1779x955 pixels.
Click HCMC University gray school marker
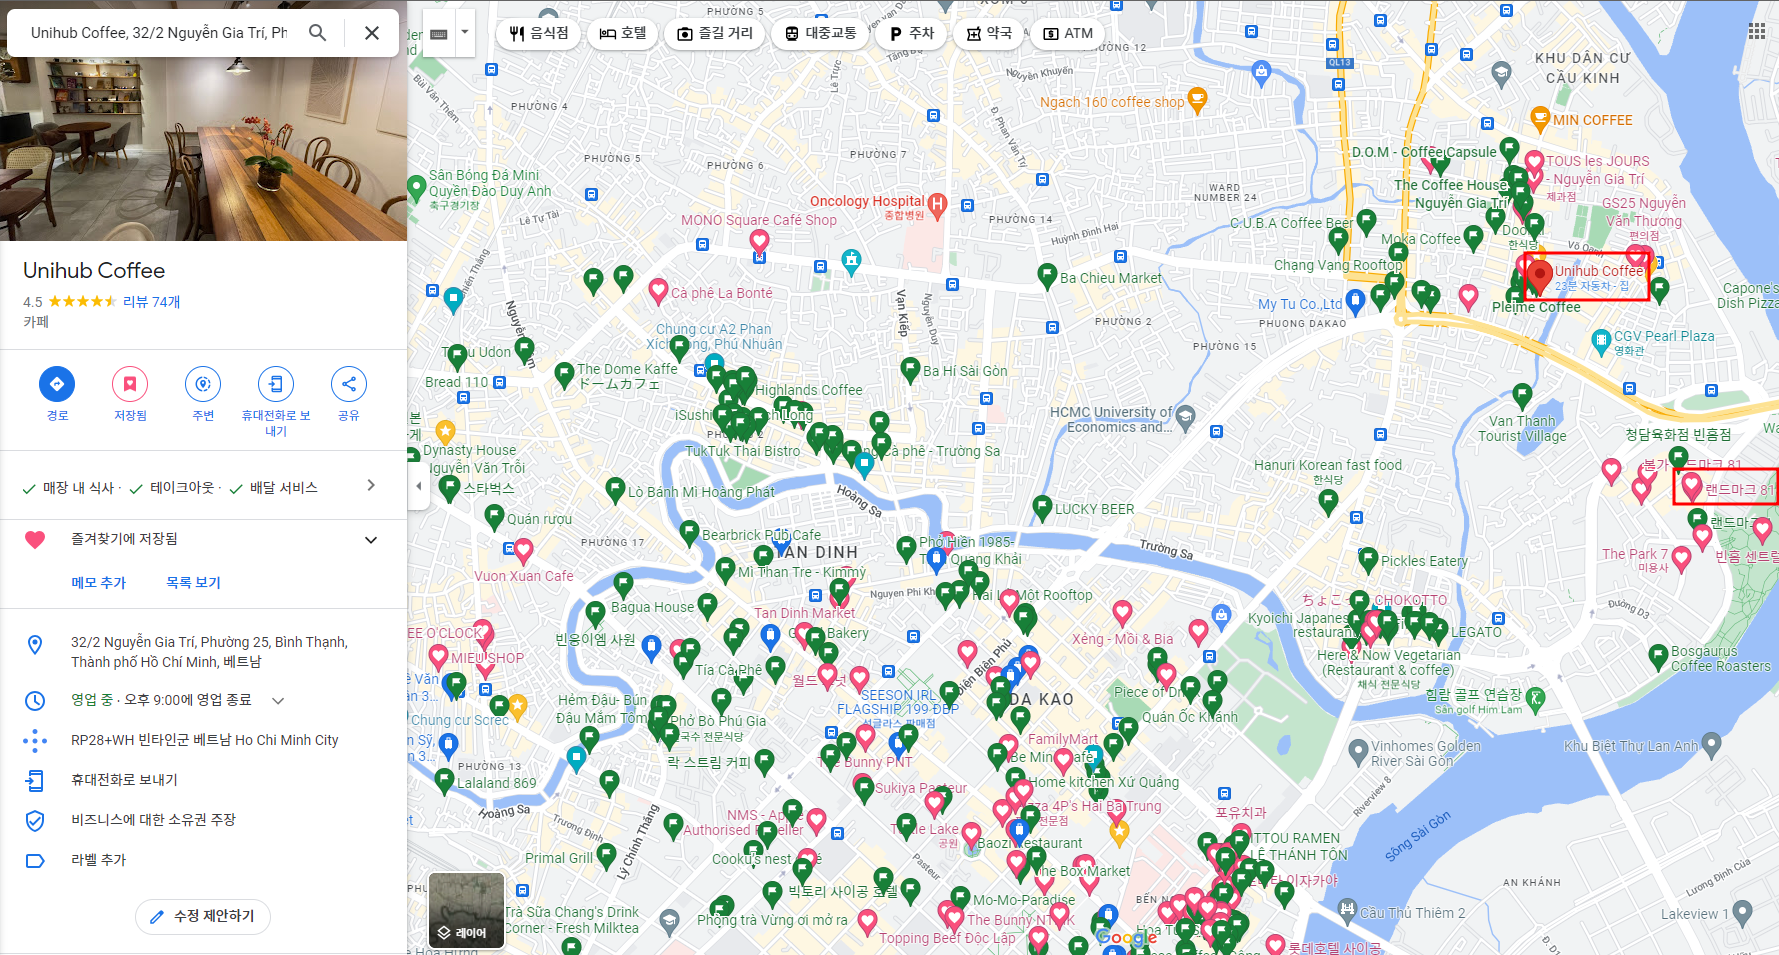pos(1186,416)
